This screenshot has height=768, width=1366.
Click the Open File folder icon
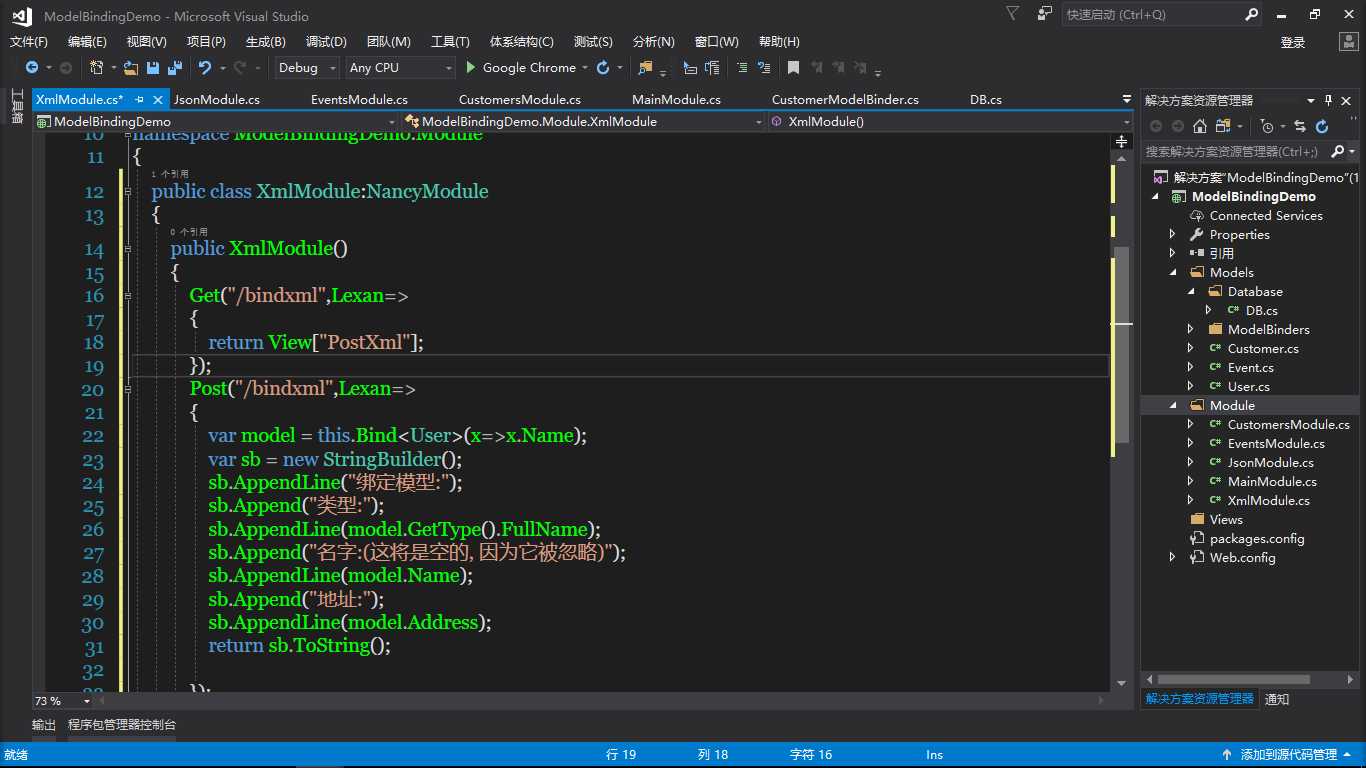point(131,68)
